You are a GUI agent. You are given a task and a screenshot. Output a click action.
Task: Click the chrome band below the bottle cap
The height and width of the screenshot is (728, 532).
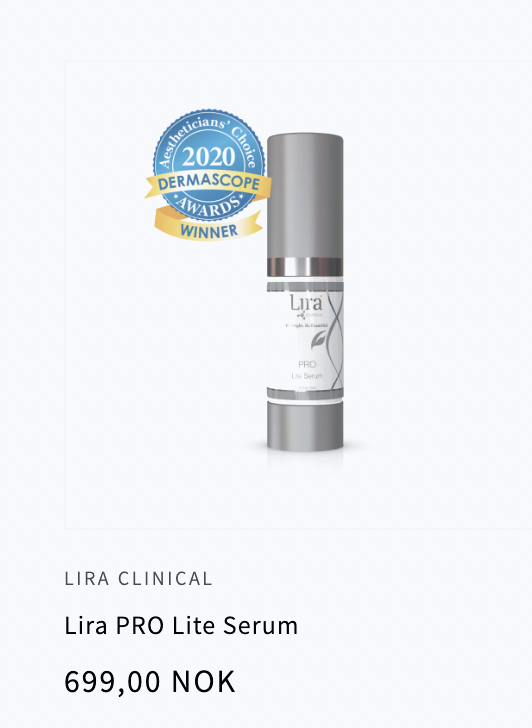coord(305,267)
